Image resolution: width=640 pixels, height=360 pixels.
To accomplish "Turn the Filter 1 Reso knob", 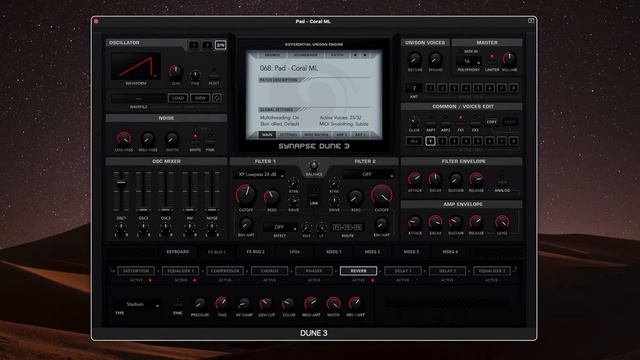I will pos(272,198).
